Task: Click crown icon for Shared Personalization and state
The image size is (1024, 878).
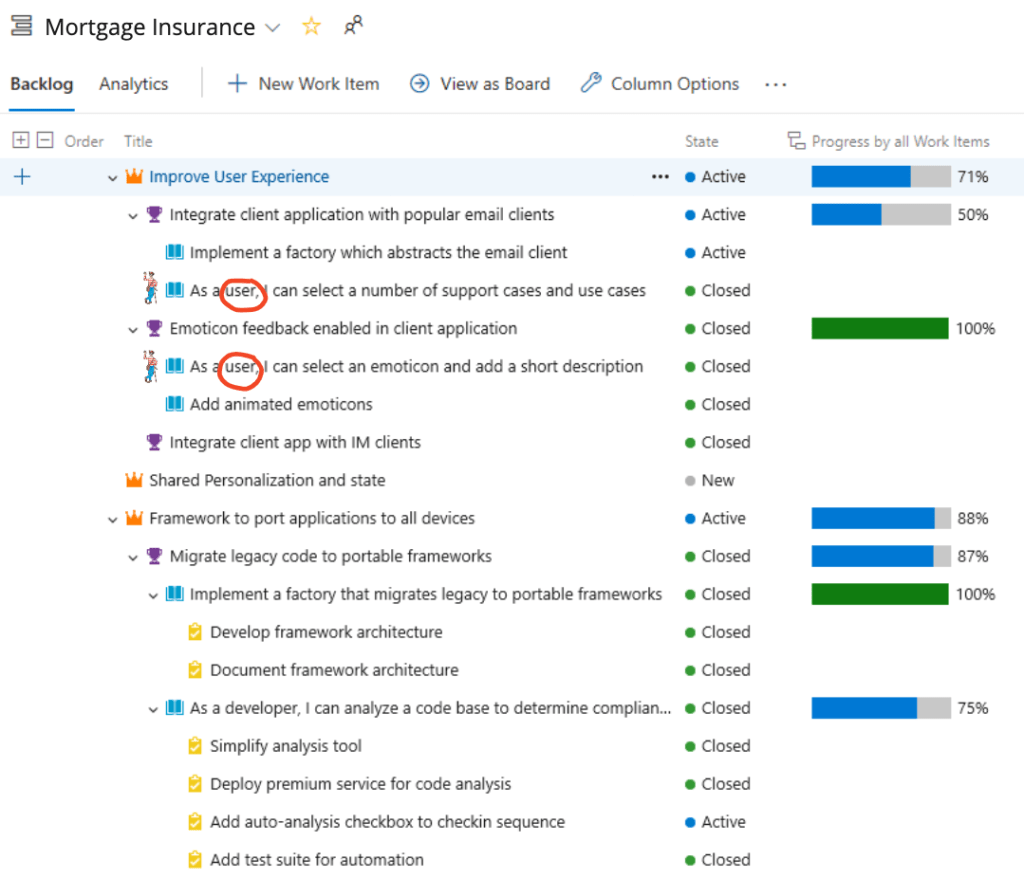Action: (x=134, y=481)
